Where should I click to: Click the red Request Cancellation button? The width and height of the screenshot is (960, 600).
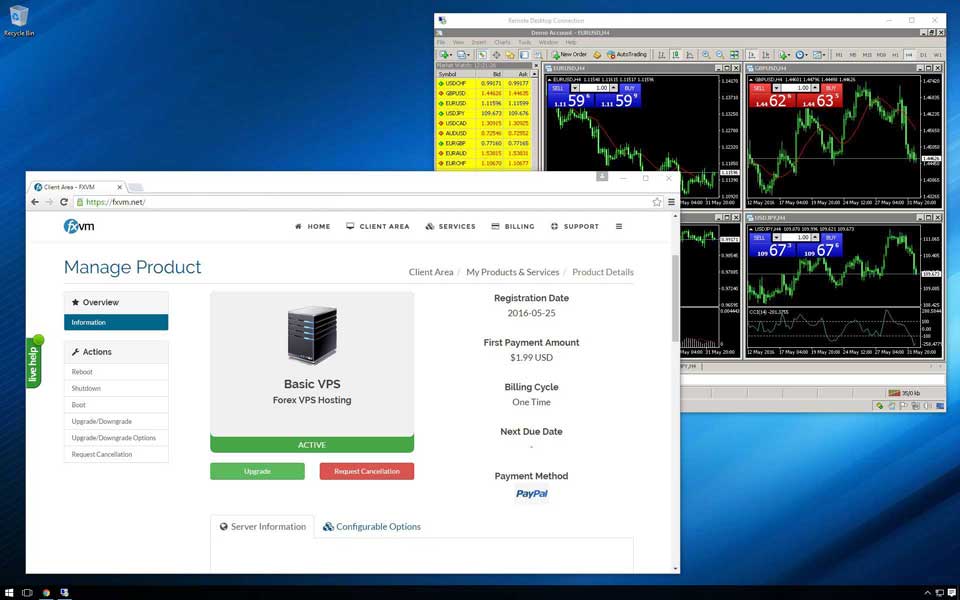(366, 471)
